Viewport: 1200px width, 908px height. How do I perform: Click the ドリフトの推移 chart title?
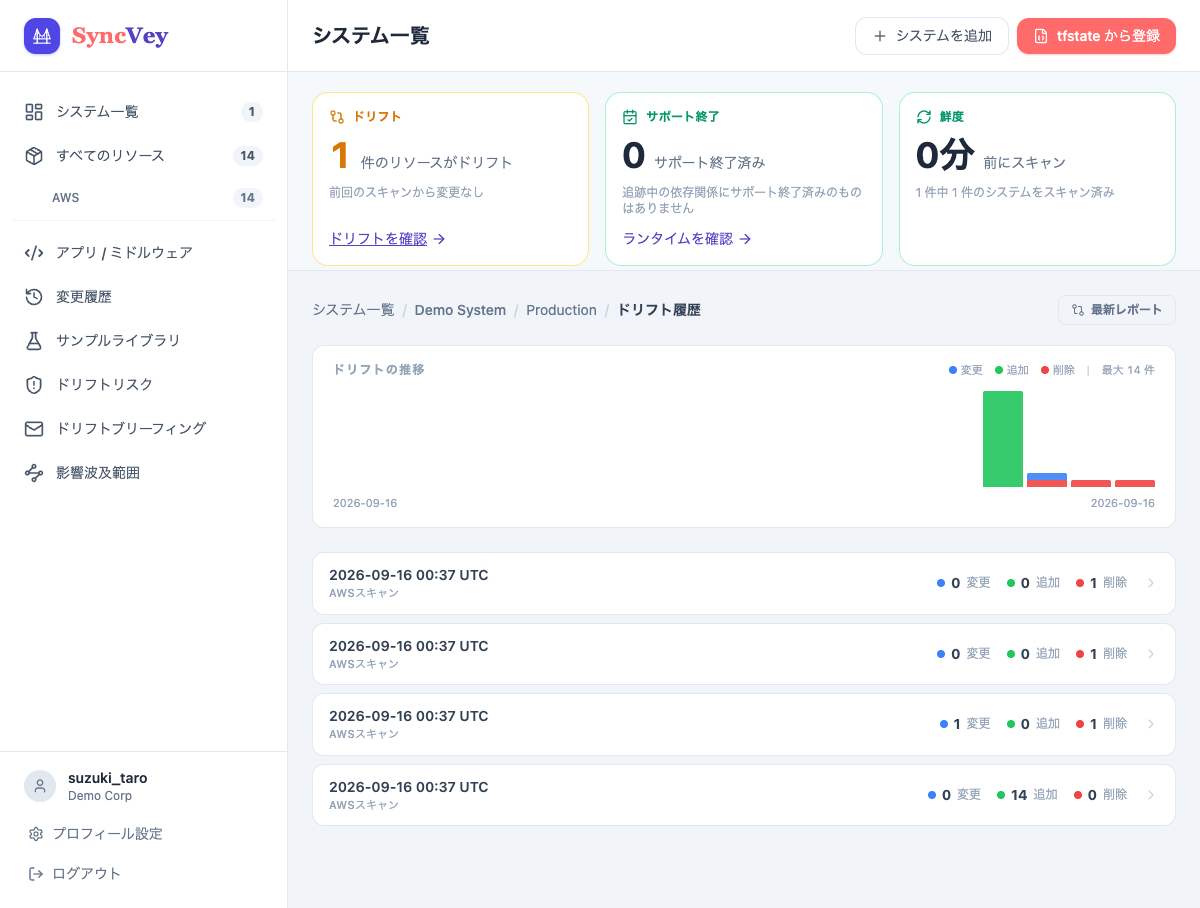(379, 369)
